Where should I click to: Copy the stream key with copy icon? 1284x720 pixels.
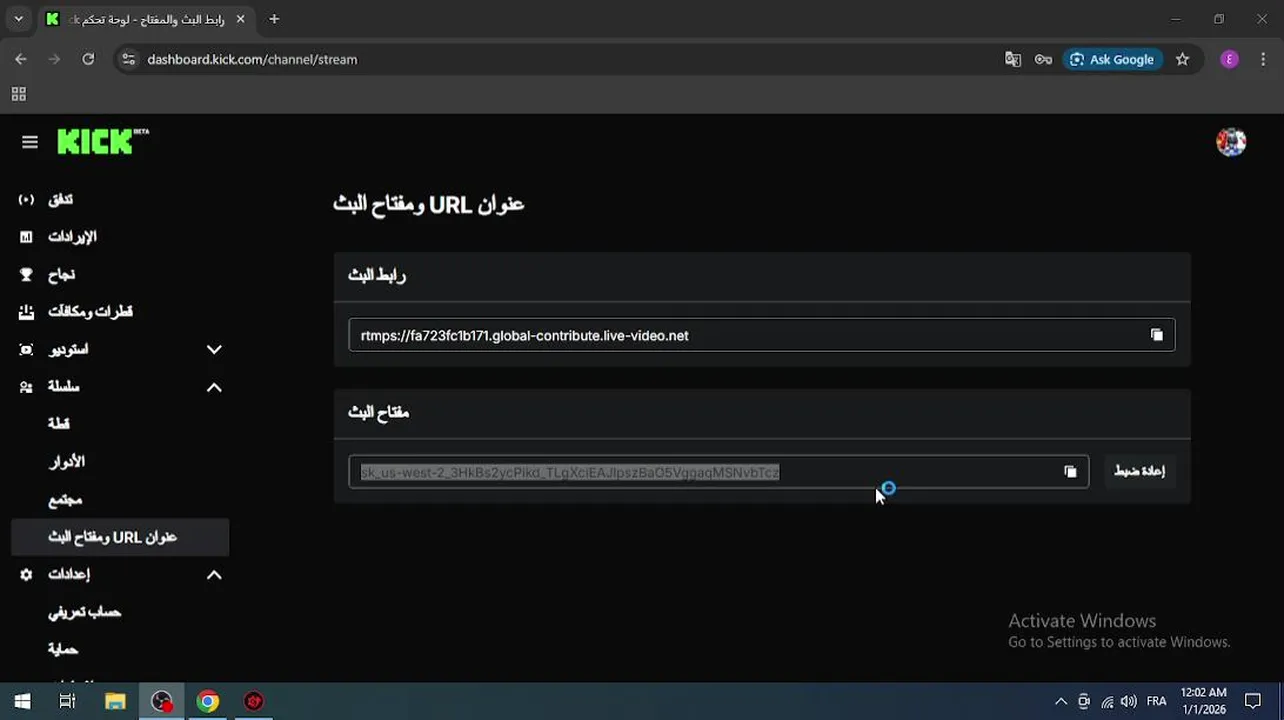tap(1070, 472)
